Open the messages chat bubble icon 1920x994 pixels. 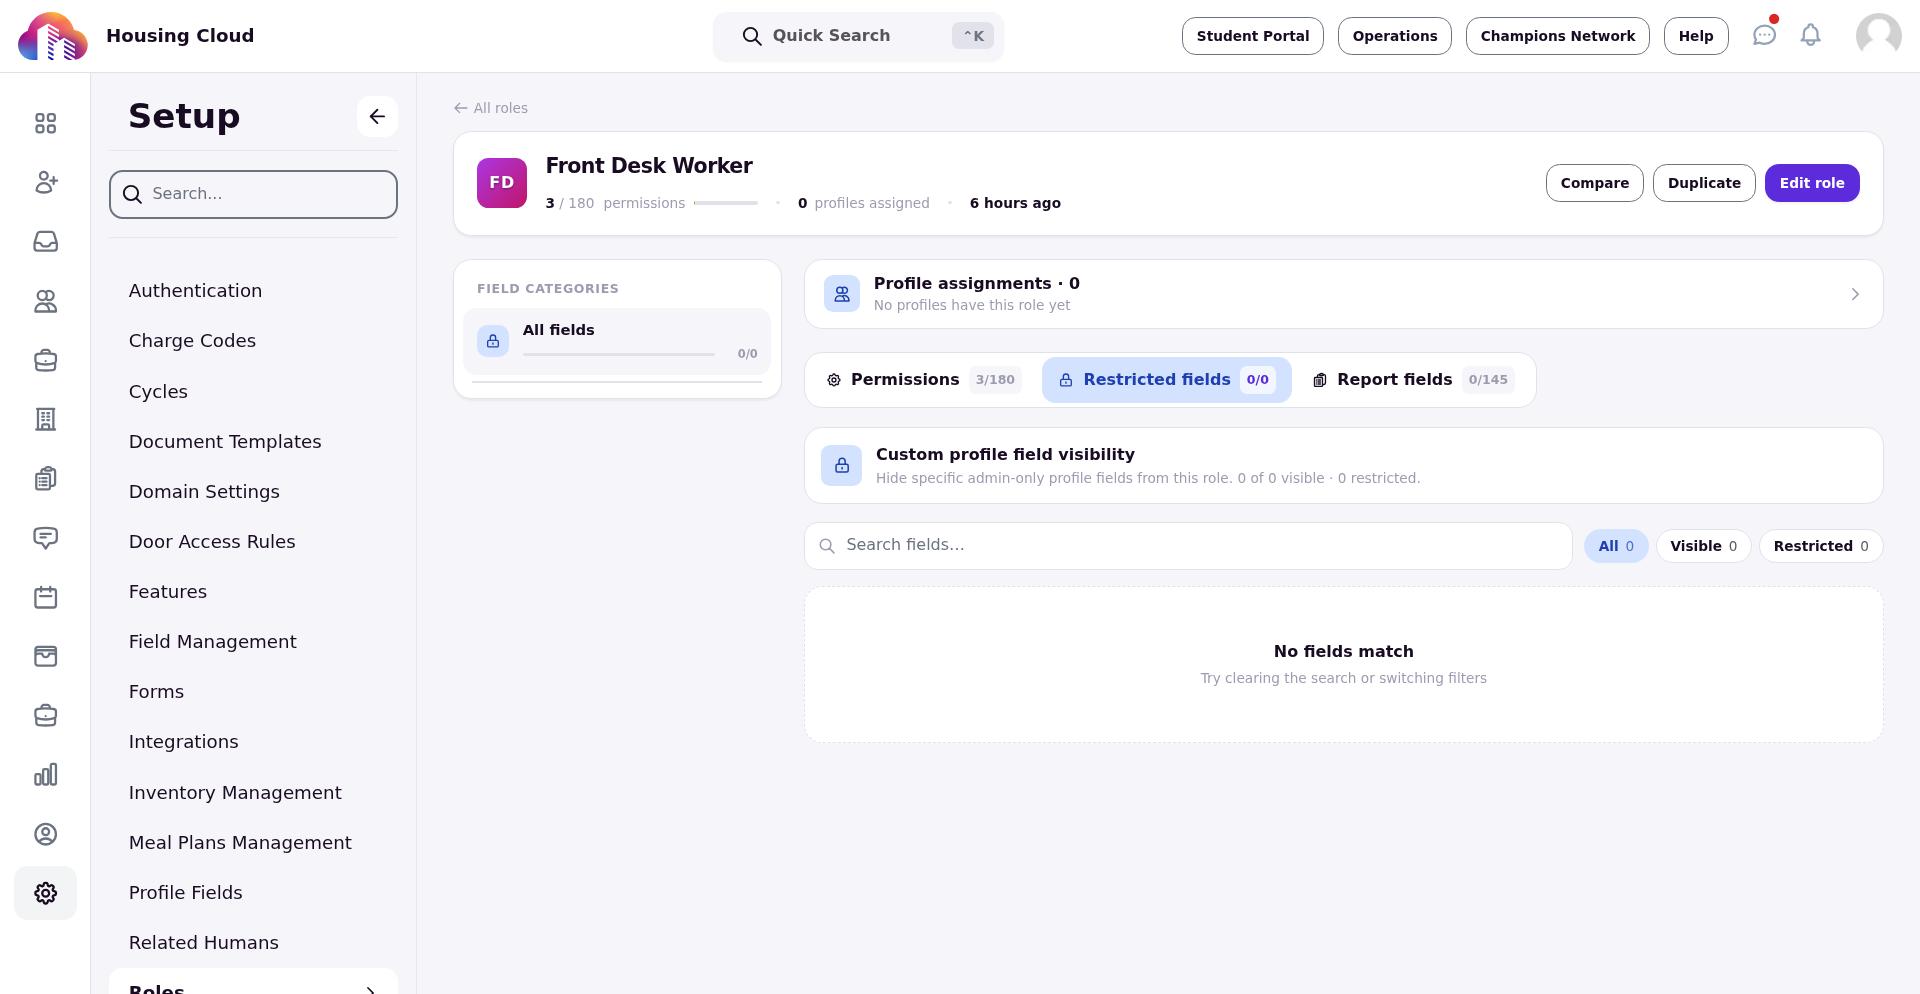(x=1764, y=36)
